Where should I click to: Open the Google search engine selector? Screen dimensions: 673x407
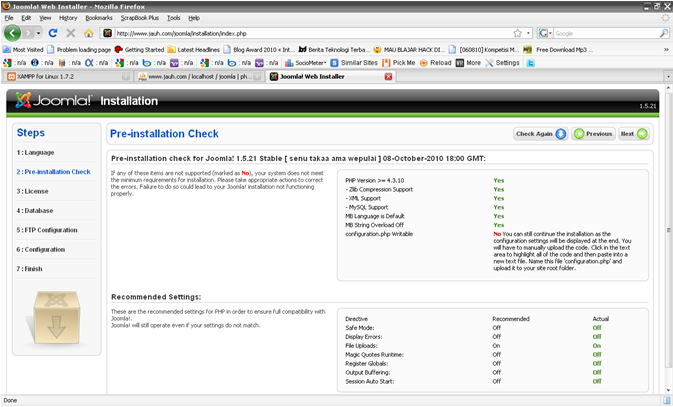(x=545, y=33)
